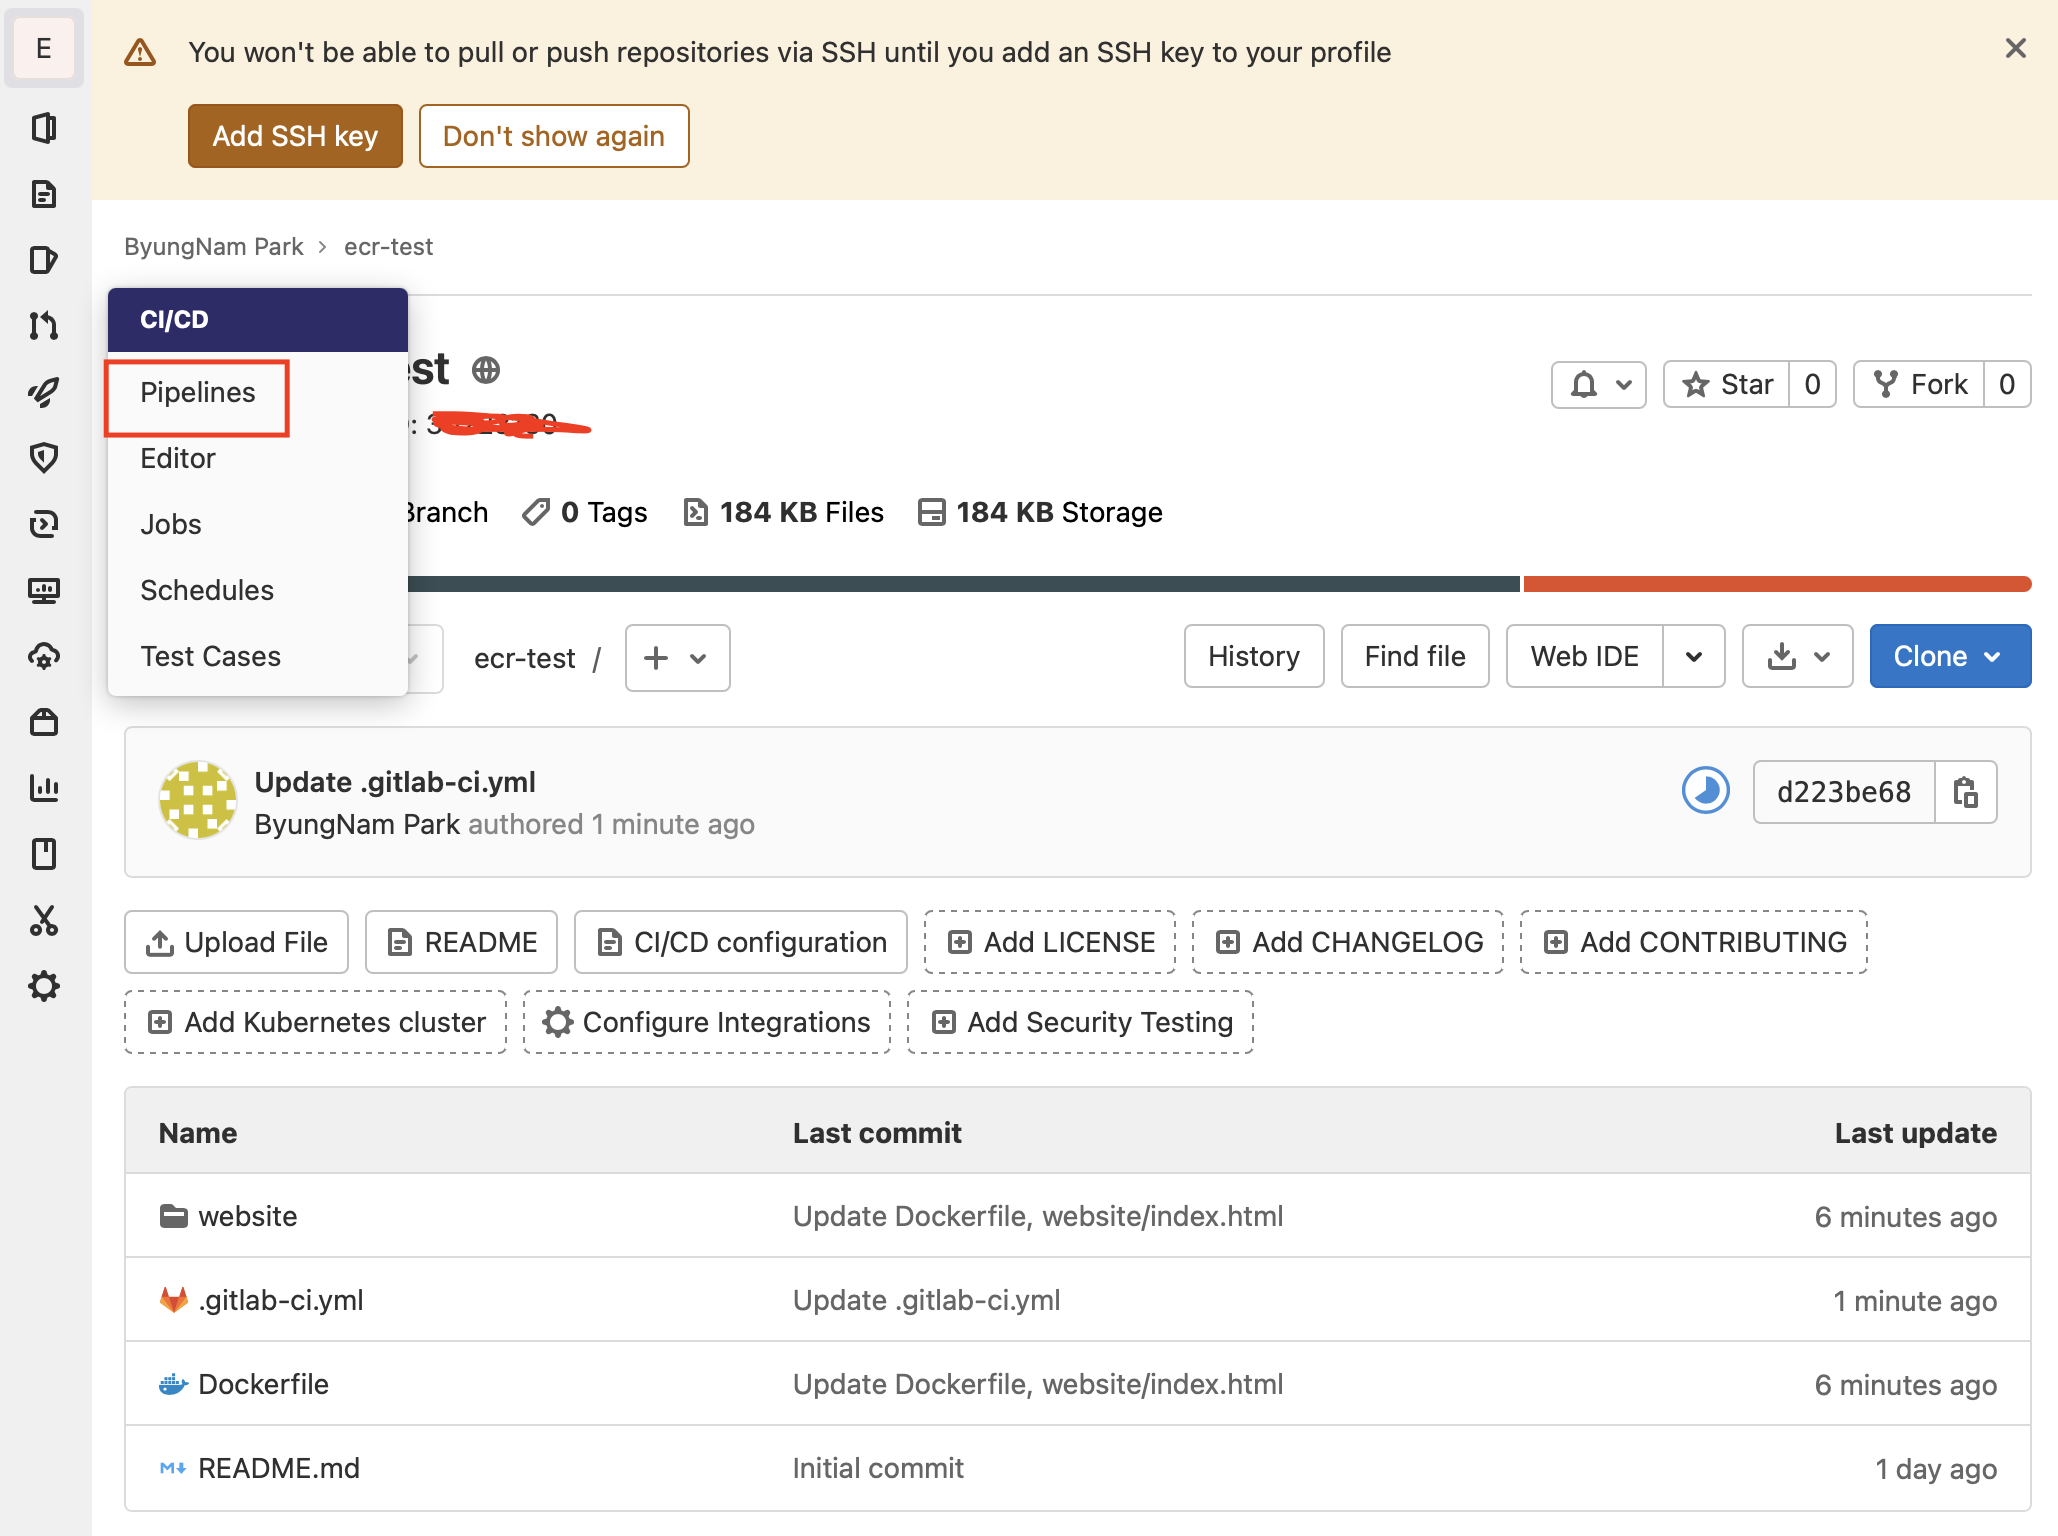Click the public visibility globe icon
The width and height of the screenshot is (2058, 1536).
pyautogui.click(x=486, y=370)
